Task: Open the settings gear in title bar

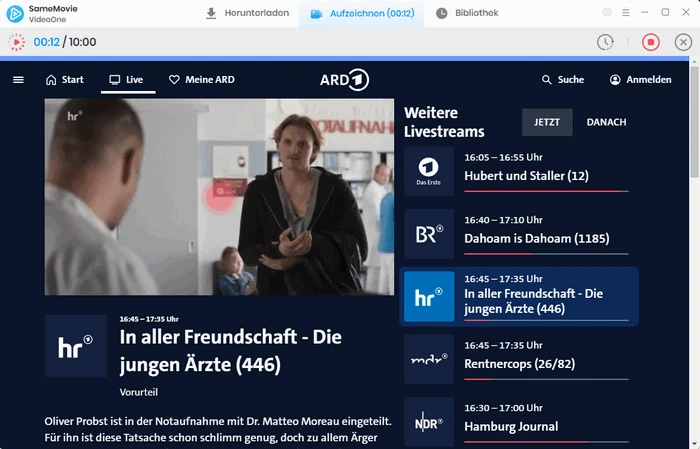Action: click(607, 12)
